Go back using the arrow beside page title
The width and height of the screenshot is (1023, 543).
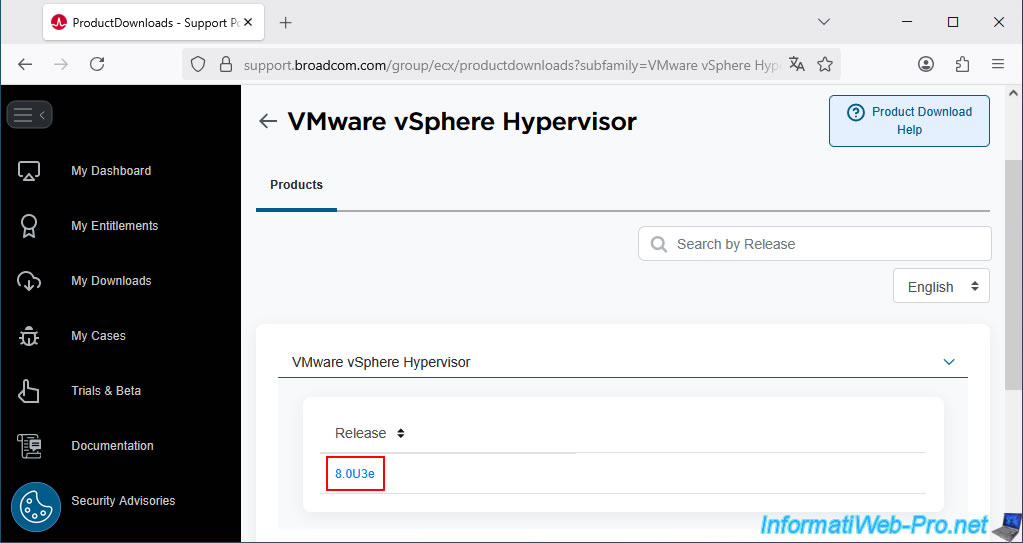click(x=267, y=121)
